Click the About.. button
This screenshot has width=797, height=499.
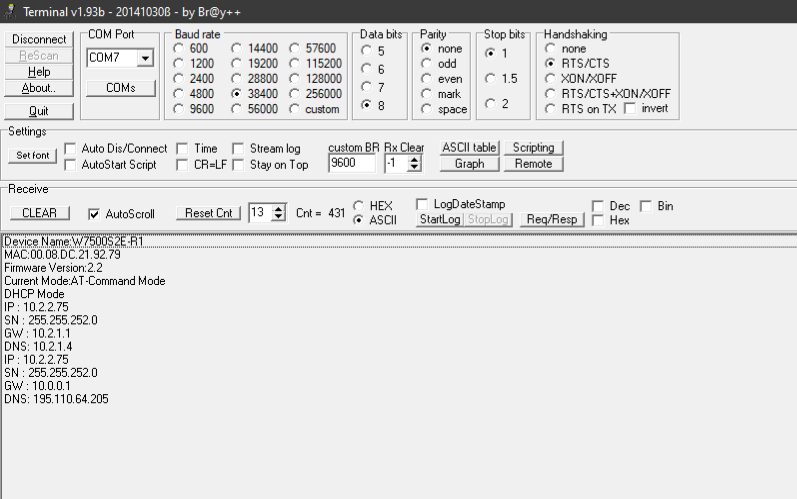coord(39,88)
